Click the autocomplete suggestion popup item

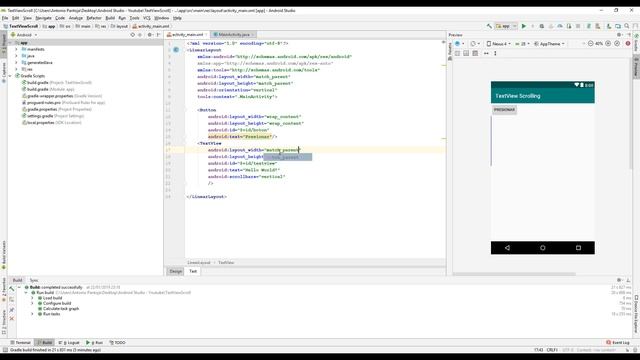click(288, 157)
